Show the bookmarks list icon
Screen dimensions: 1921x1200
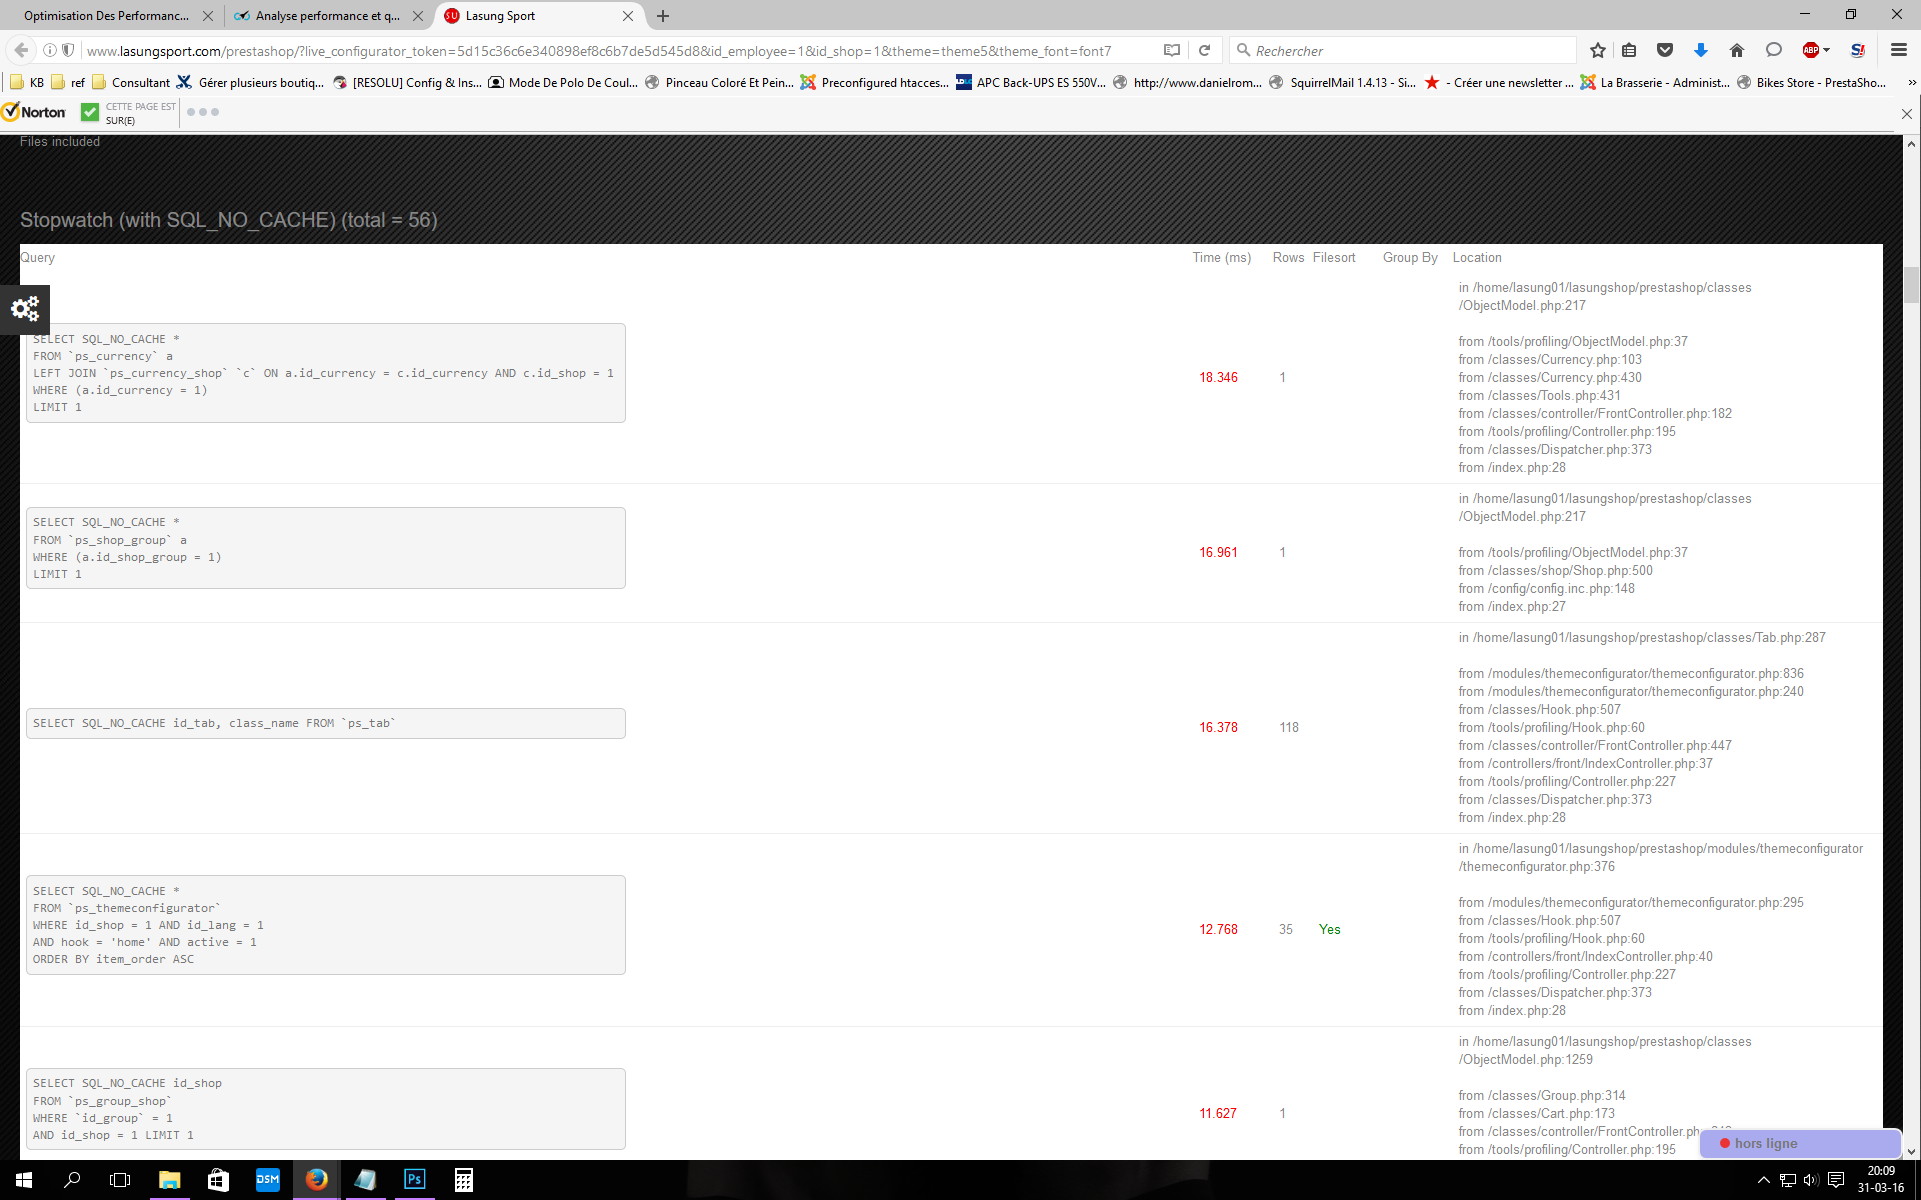point(1630,50)
